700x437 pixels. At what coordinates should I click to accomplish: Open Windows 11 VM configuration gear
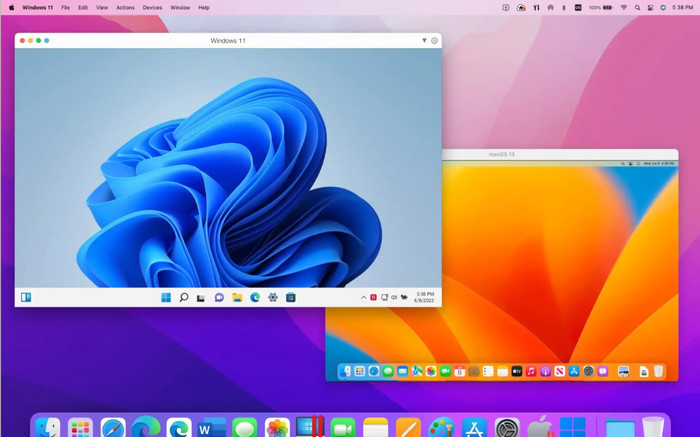click(434, 41)
